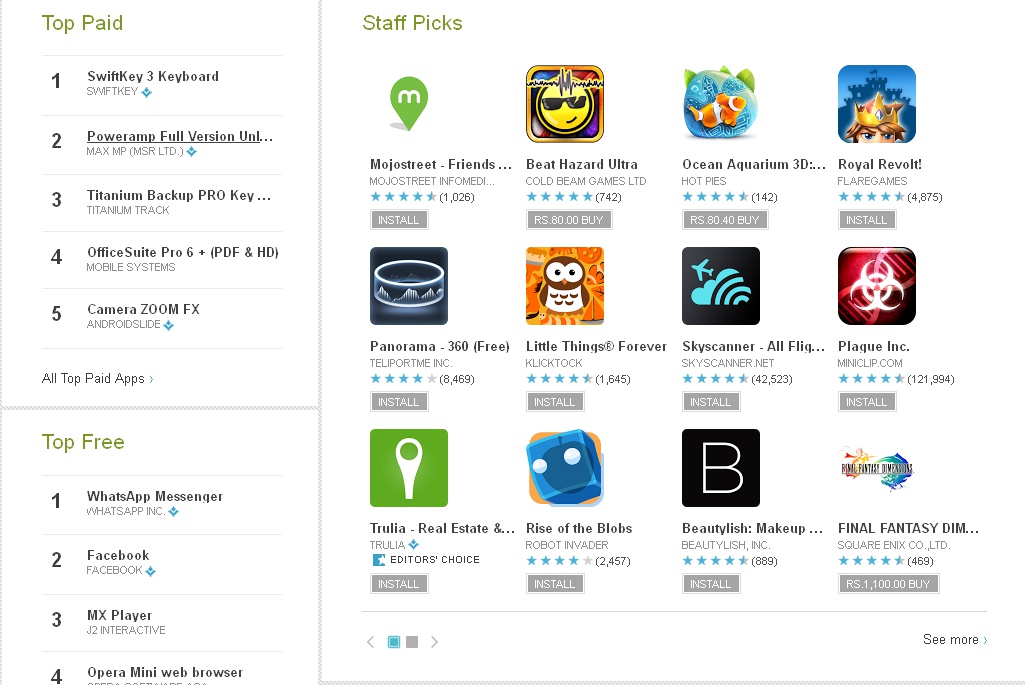Switch to the first Staff Picks page indicator
This screenshot has width=1025, height=685.
pos(394,642)
